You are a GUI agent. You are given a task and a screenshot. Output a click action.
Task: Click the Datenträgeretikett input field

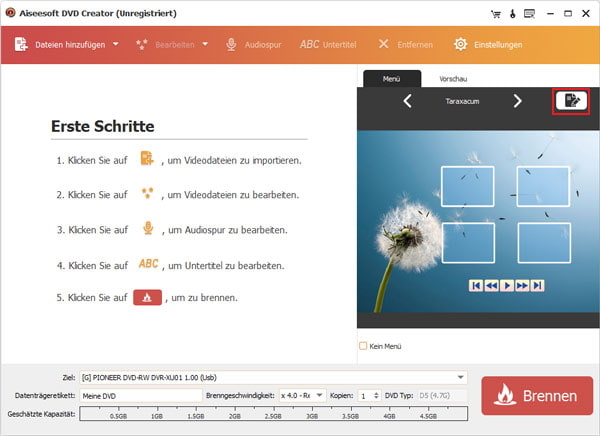(x=140, y=396)
